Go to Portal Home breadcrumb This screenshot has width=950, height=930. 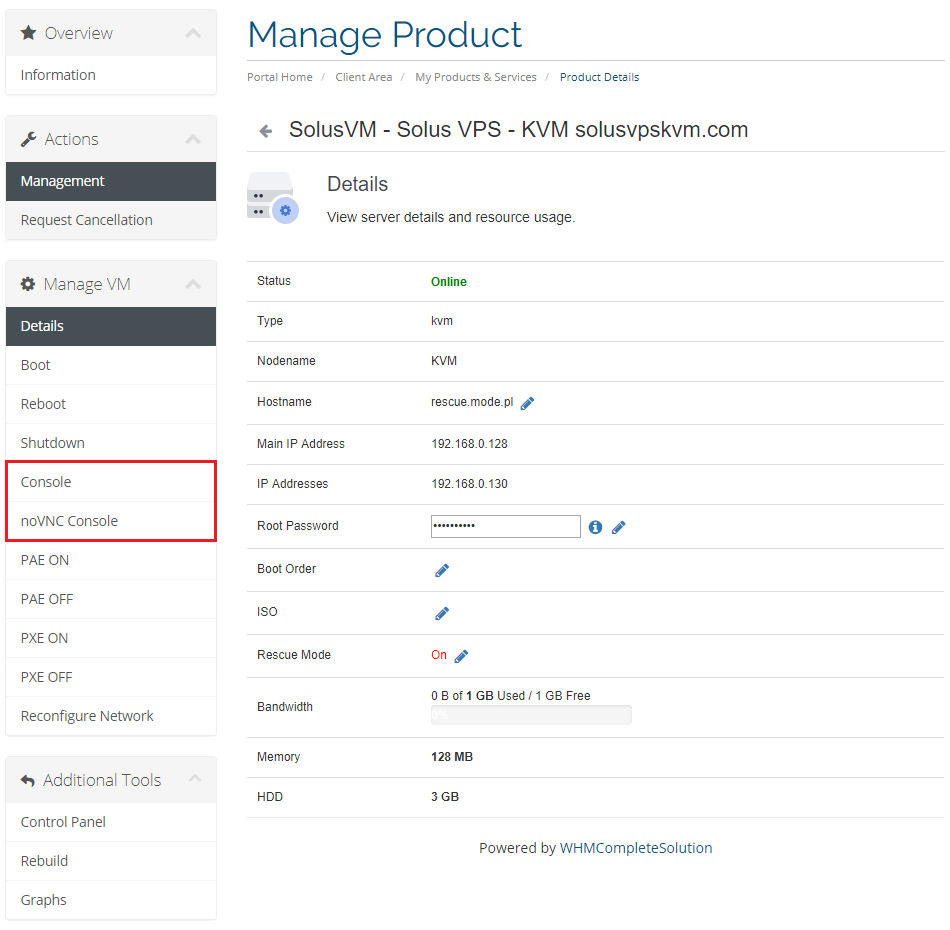point(280,77)
